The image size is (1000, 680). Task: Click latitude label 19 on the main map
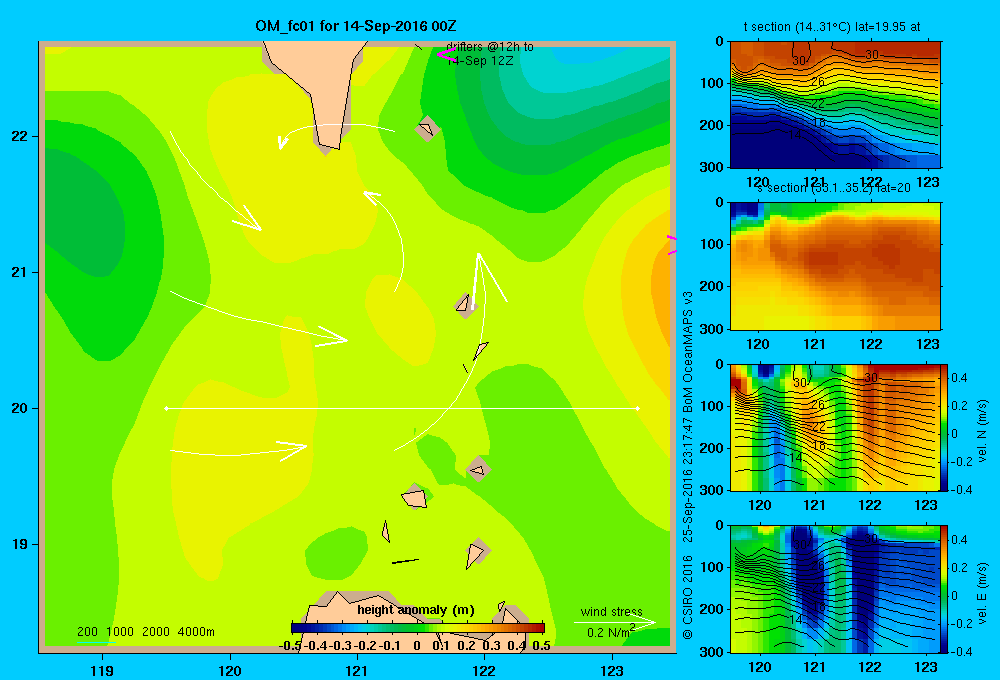pos(20,544)
